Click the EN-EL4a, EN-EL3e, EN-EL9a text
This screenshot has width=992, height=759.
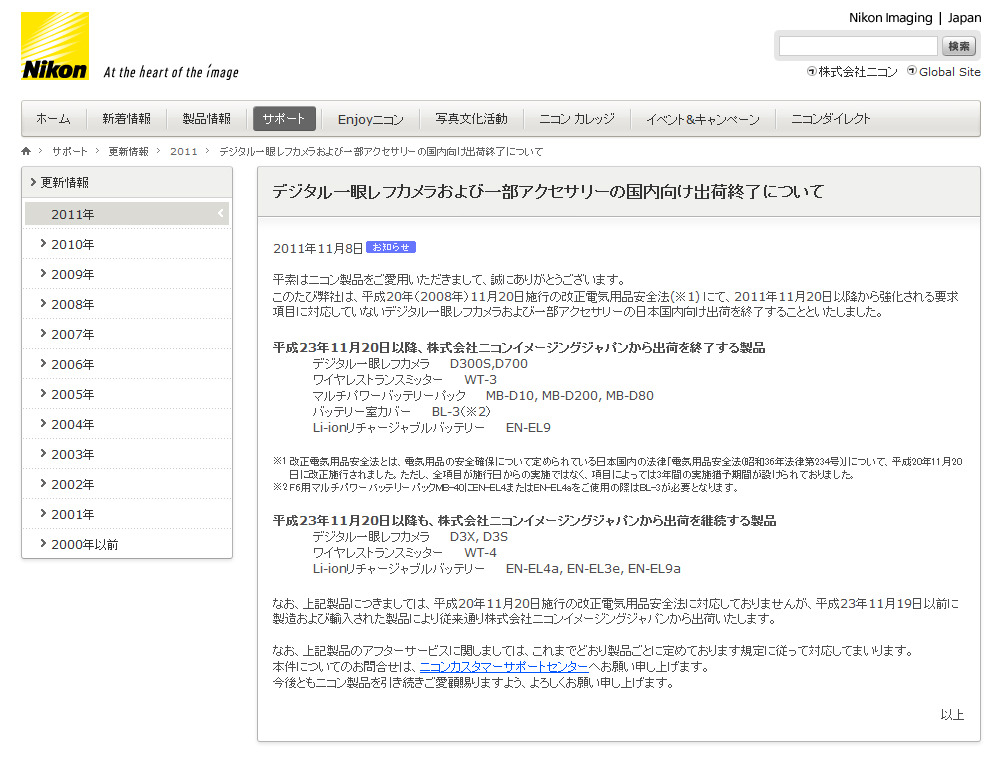(x=593, y=569)
